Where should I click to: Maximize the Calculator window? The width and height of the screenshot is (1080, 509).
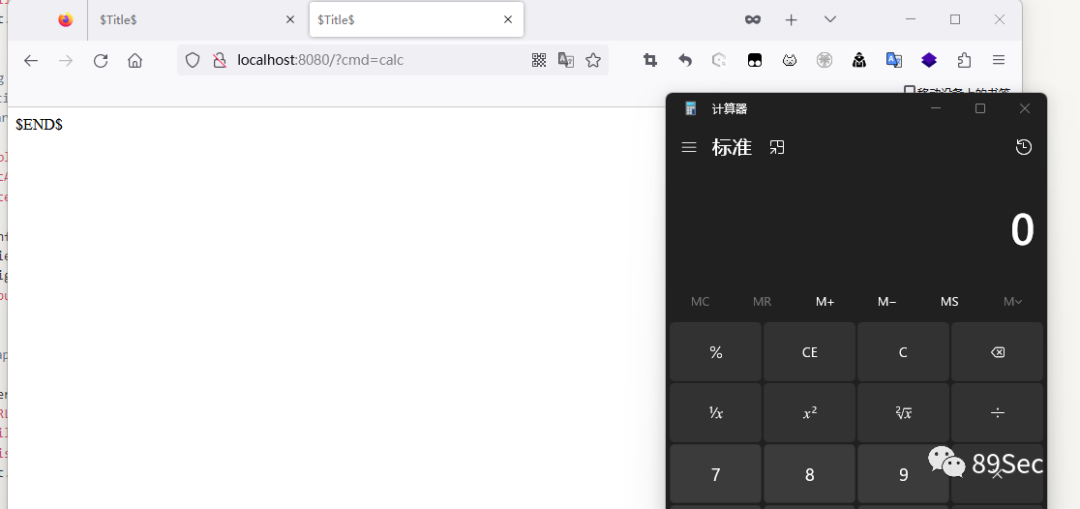tap(980, 108)
